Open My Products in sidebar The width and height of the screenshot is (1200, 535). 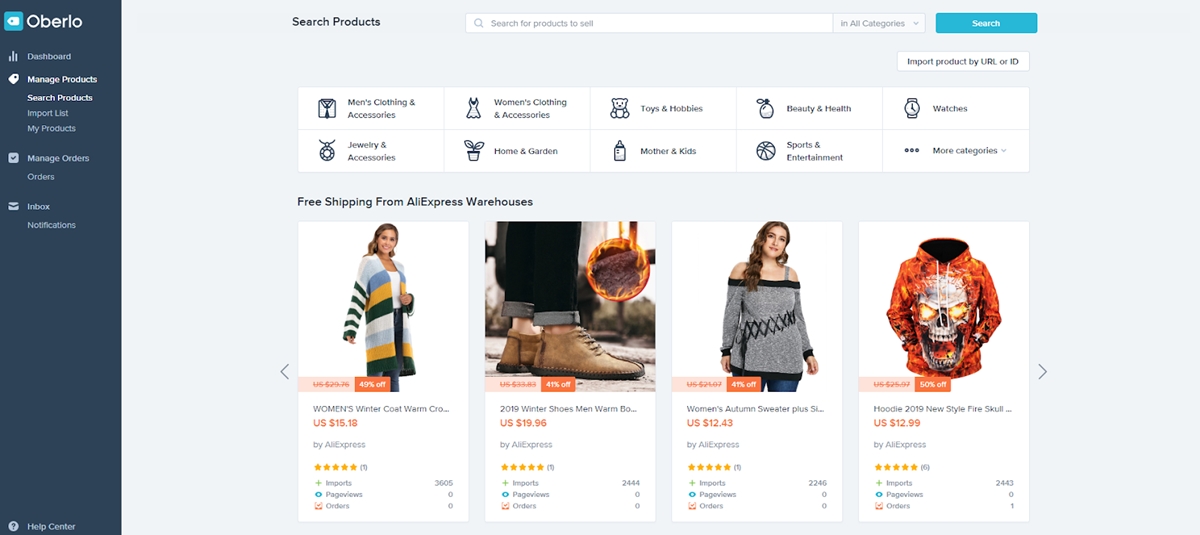click(51, 128)
